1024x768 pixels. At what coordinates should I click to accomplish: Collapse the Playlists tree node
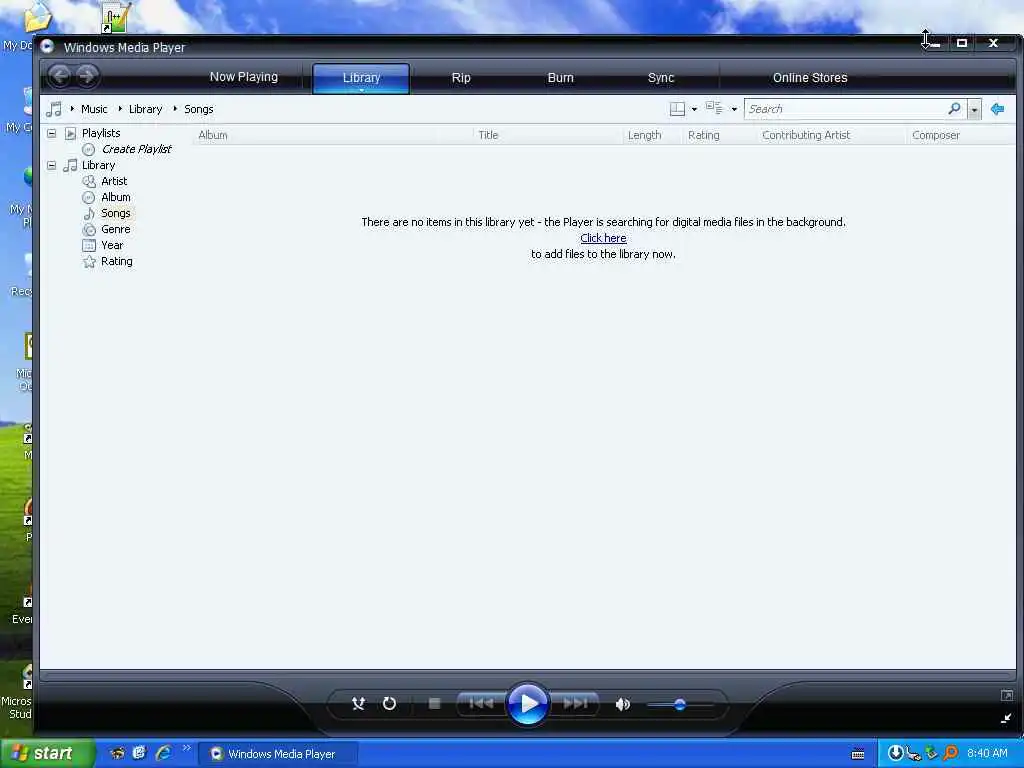[52, 133]
